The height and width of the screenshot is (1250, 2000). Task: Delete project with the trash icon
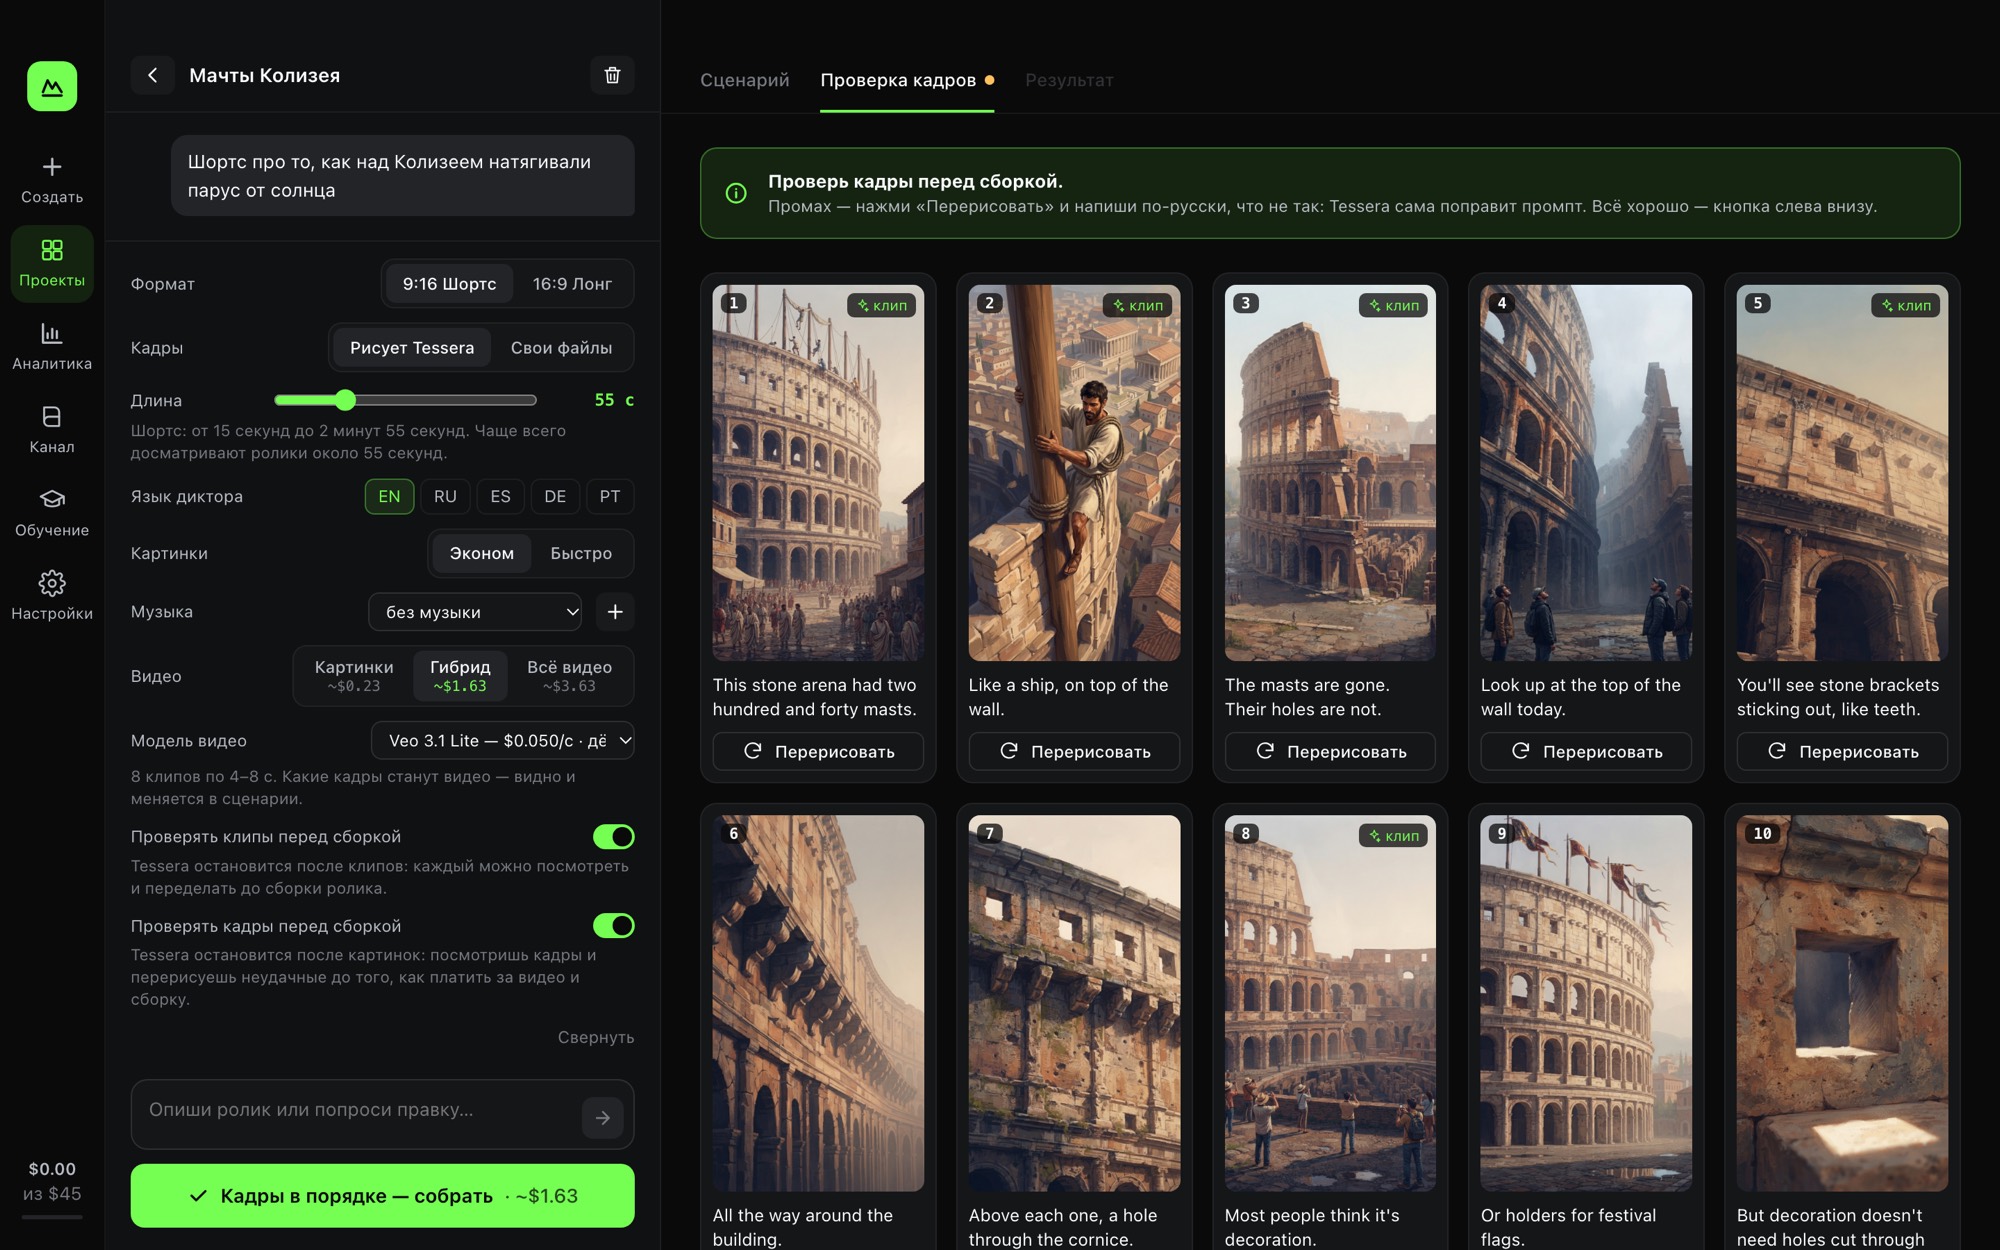click(612, 75)
